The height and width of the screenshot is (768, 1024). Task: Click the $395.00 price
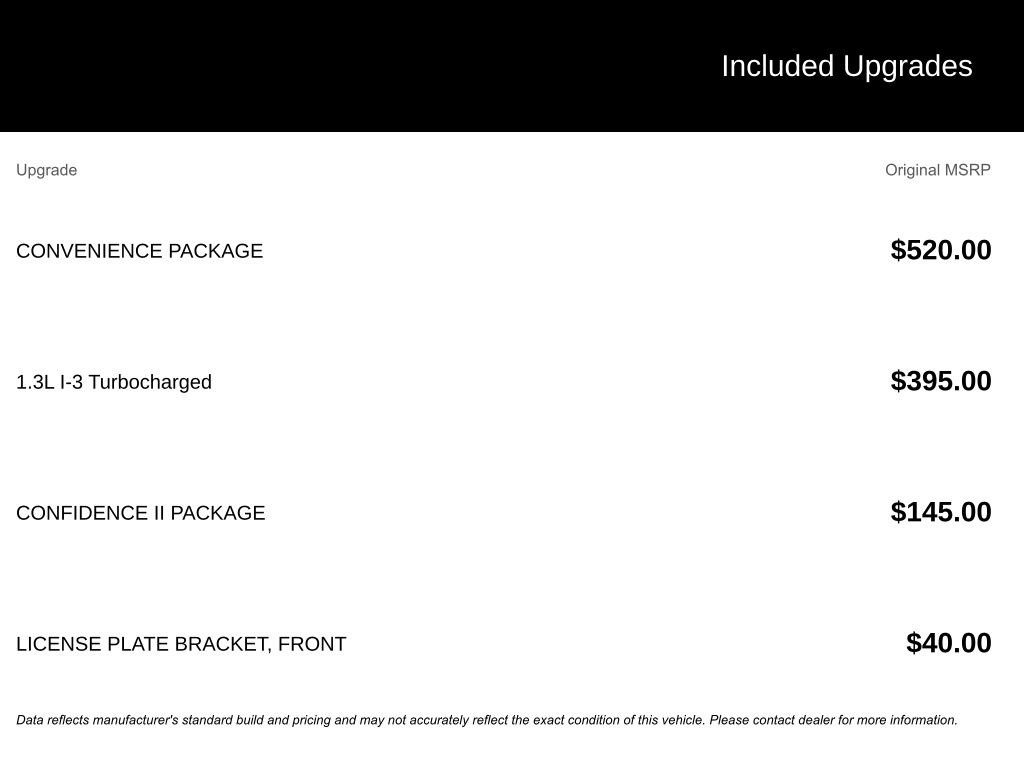pos(940,381)
